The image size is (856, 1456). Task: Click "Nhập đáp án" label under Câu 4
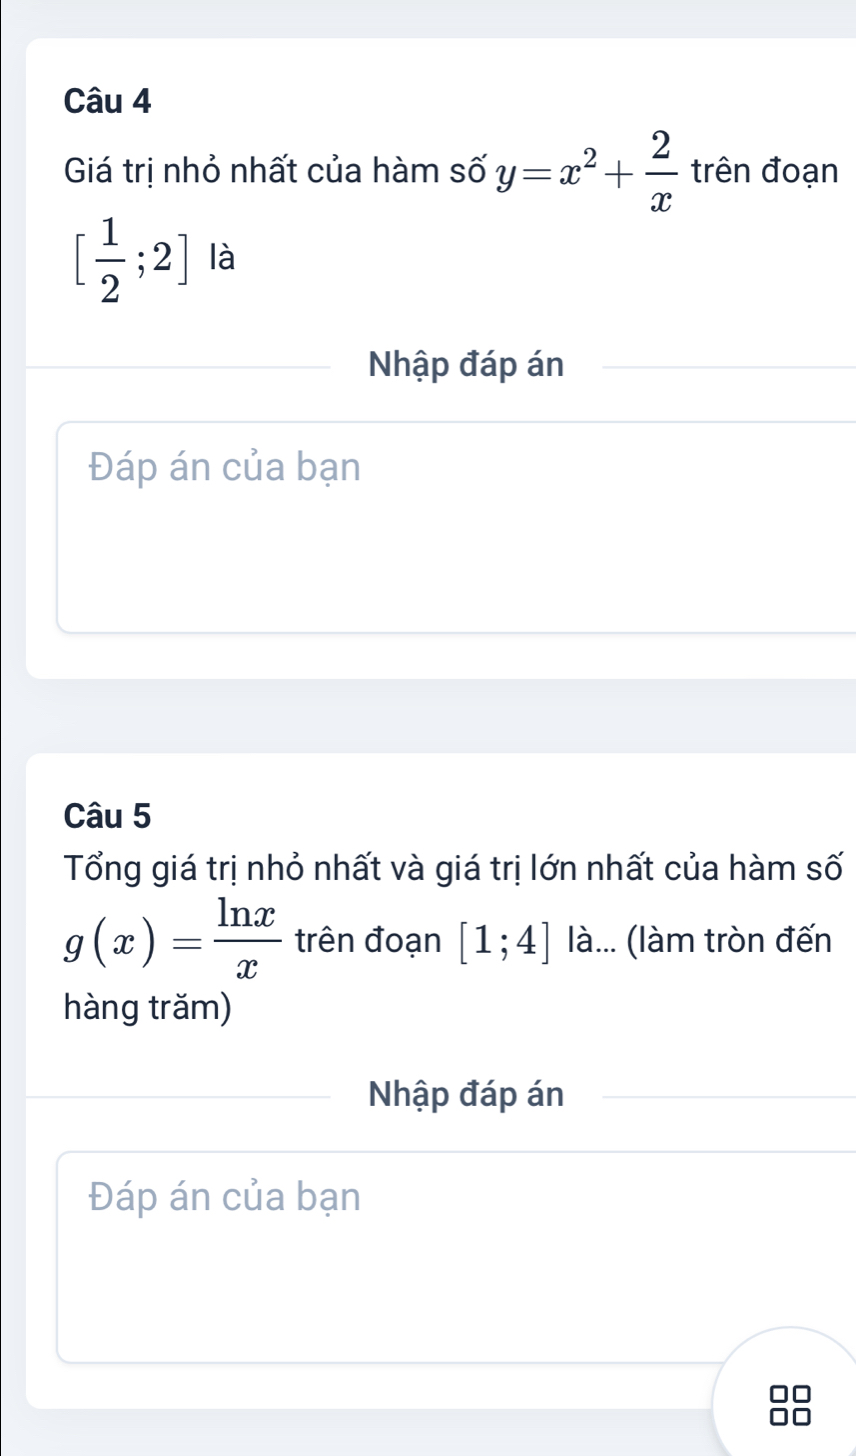[x=466, y=366]
